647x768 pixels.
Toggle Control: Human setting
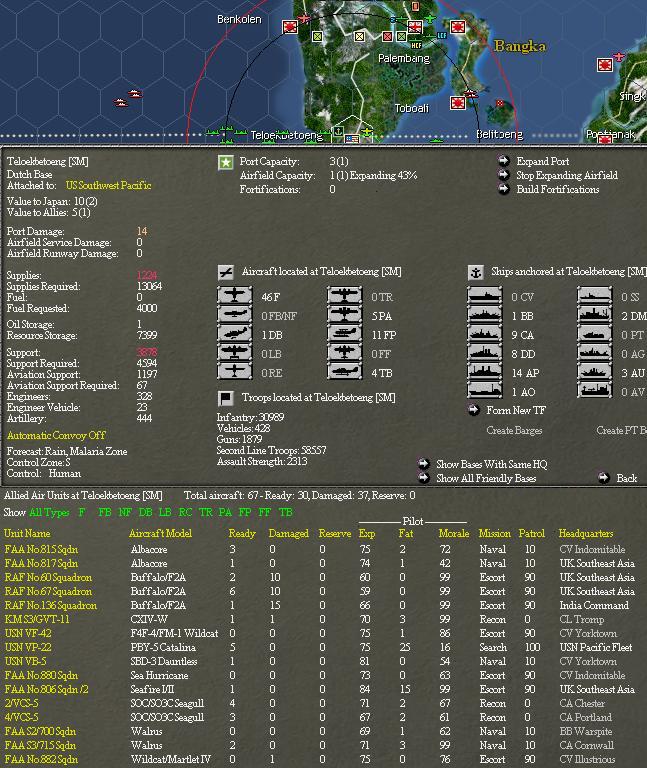44,474
